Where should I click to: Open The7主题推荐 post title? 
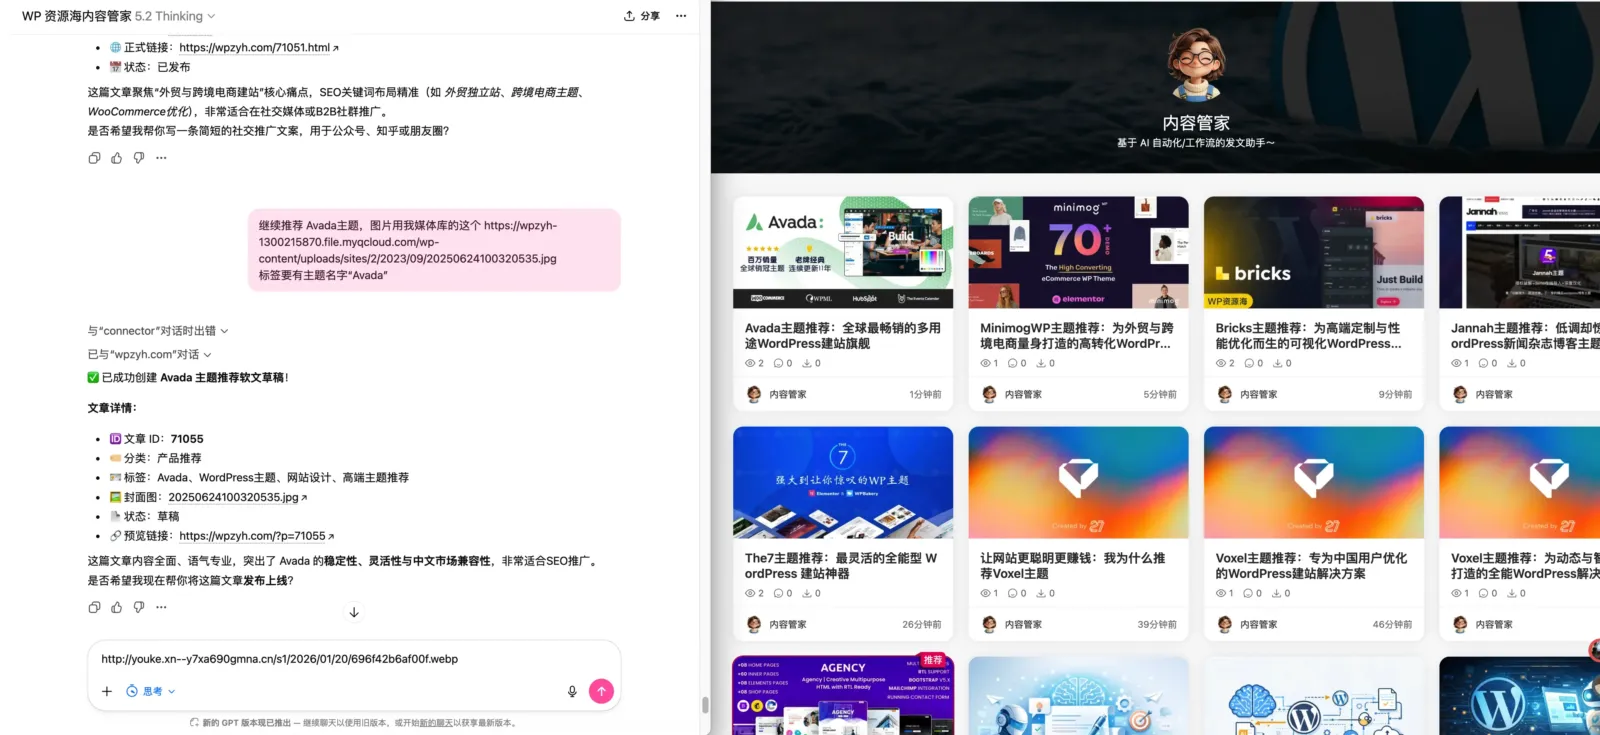[x=841, y=566]
